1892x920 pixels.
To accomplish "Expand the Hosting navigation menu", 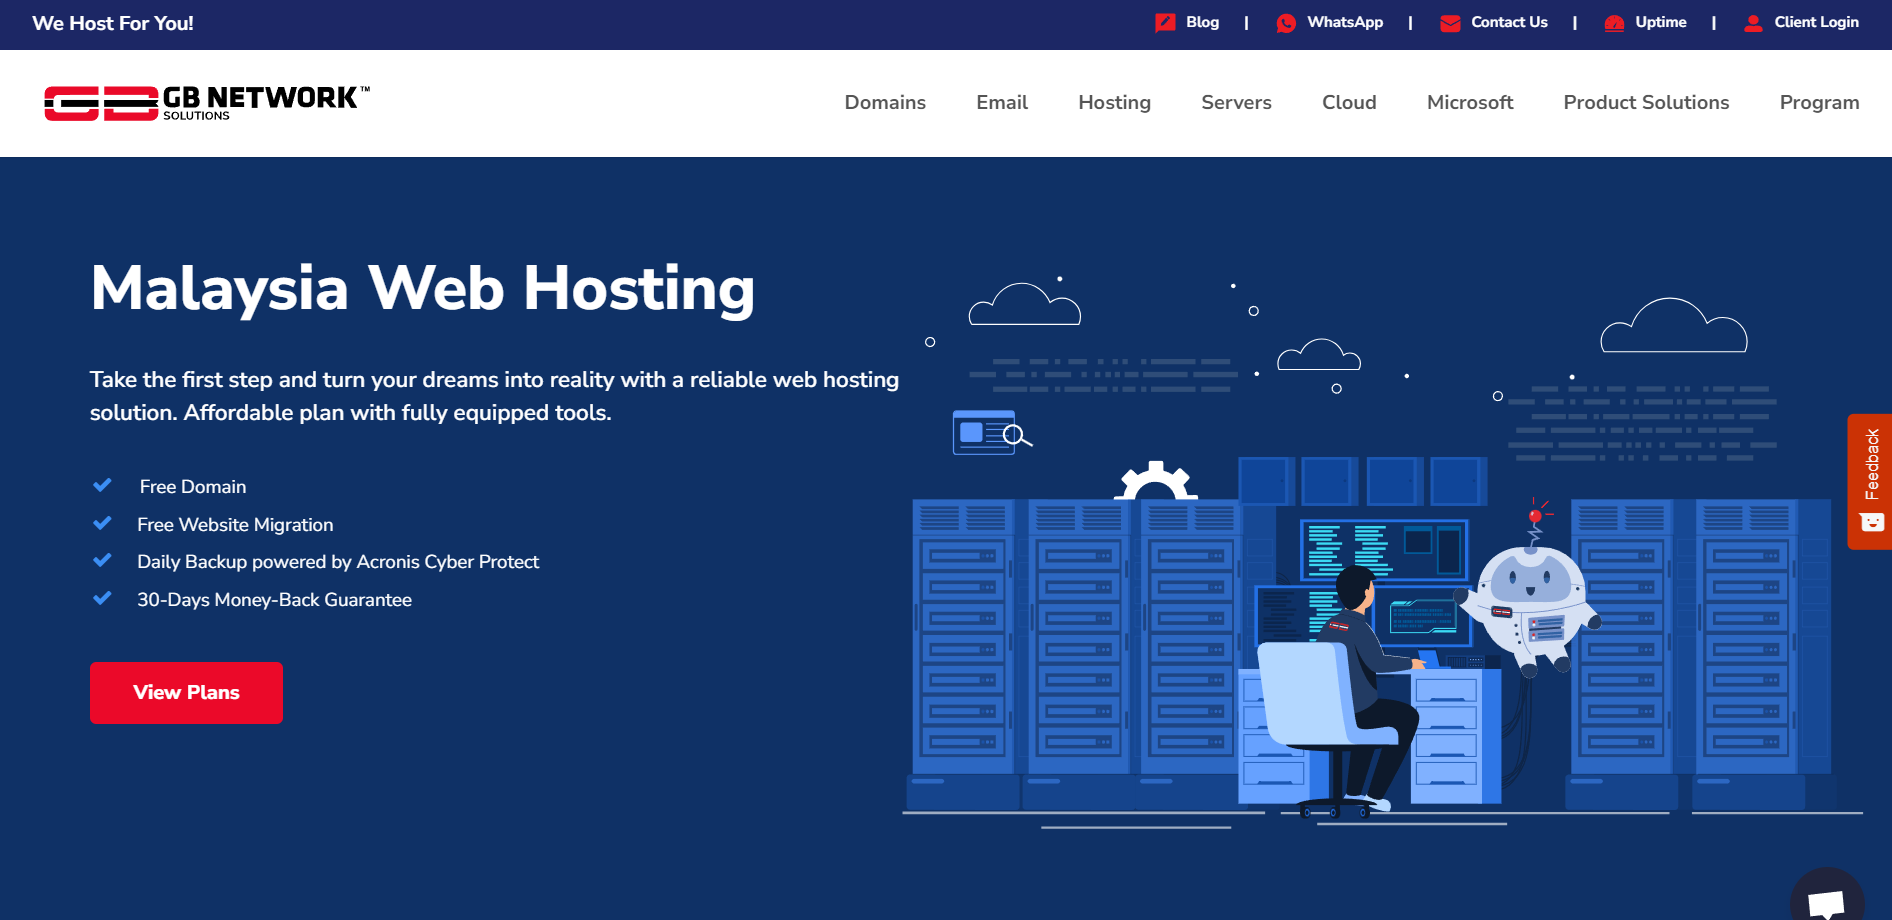I will (1114, 103).
